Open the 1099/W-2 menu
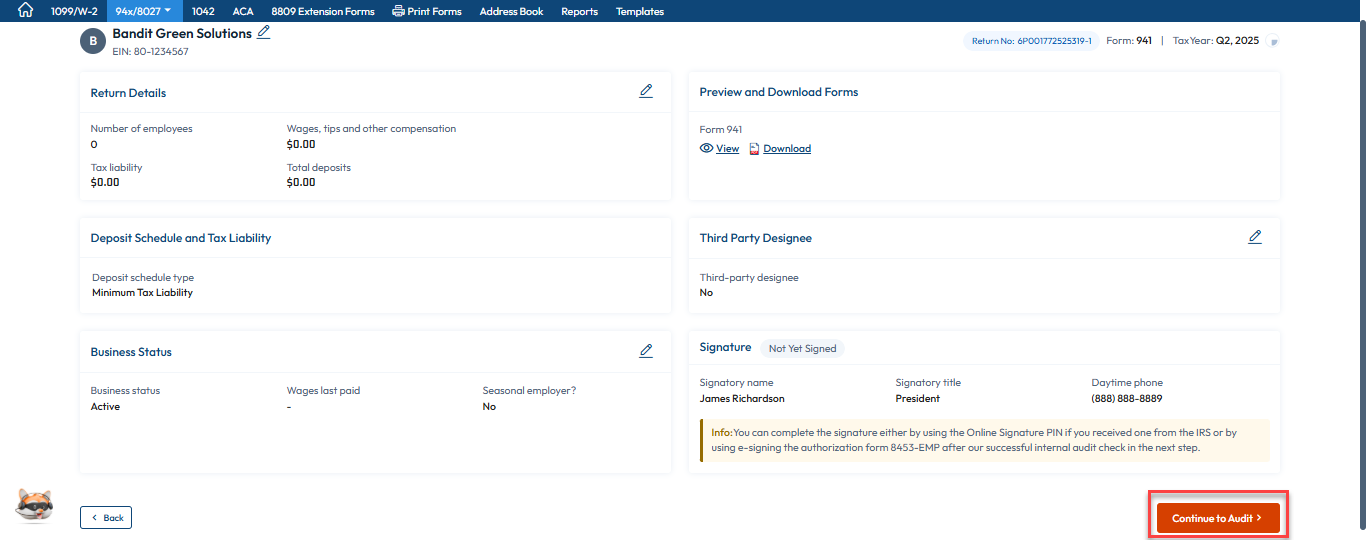The width and height of the screenshot is (1366, 540). 74,11
